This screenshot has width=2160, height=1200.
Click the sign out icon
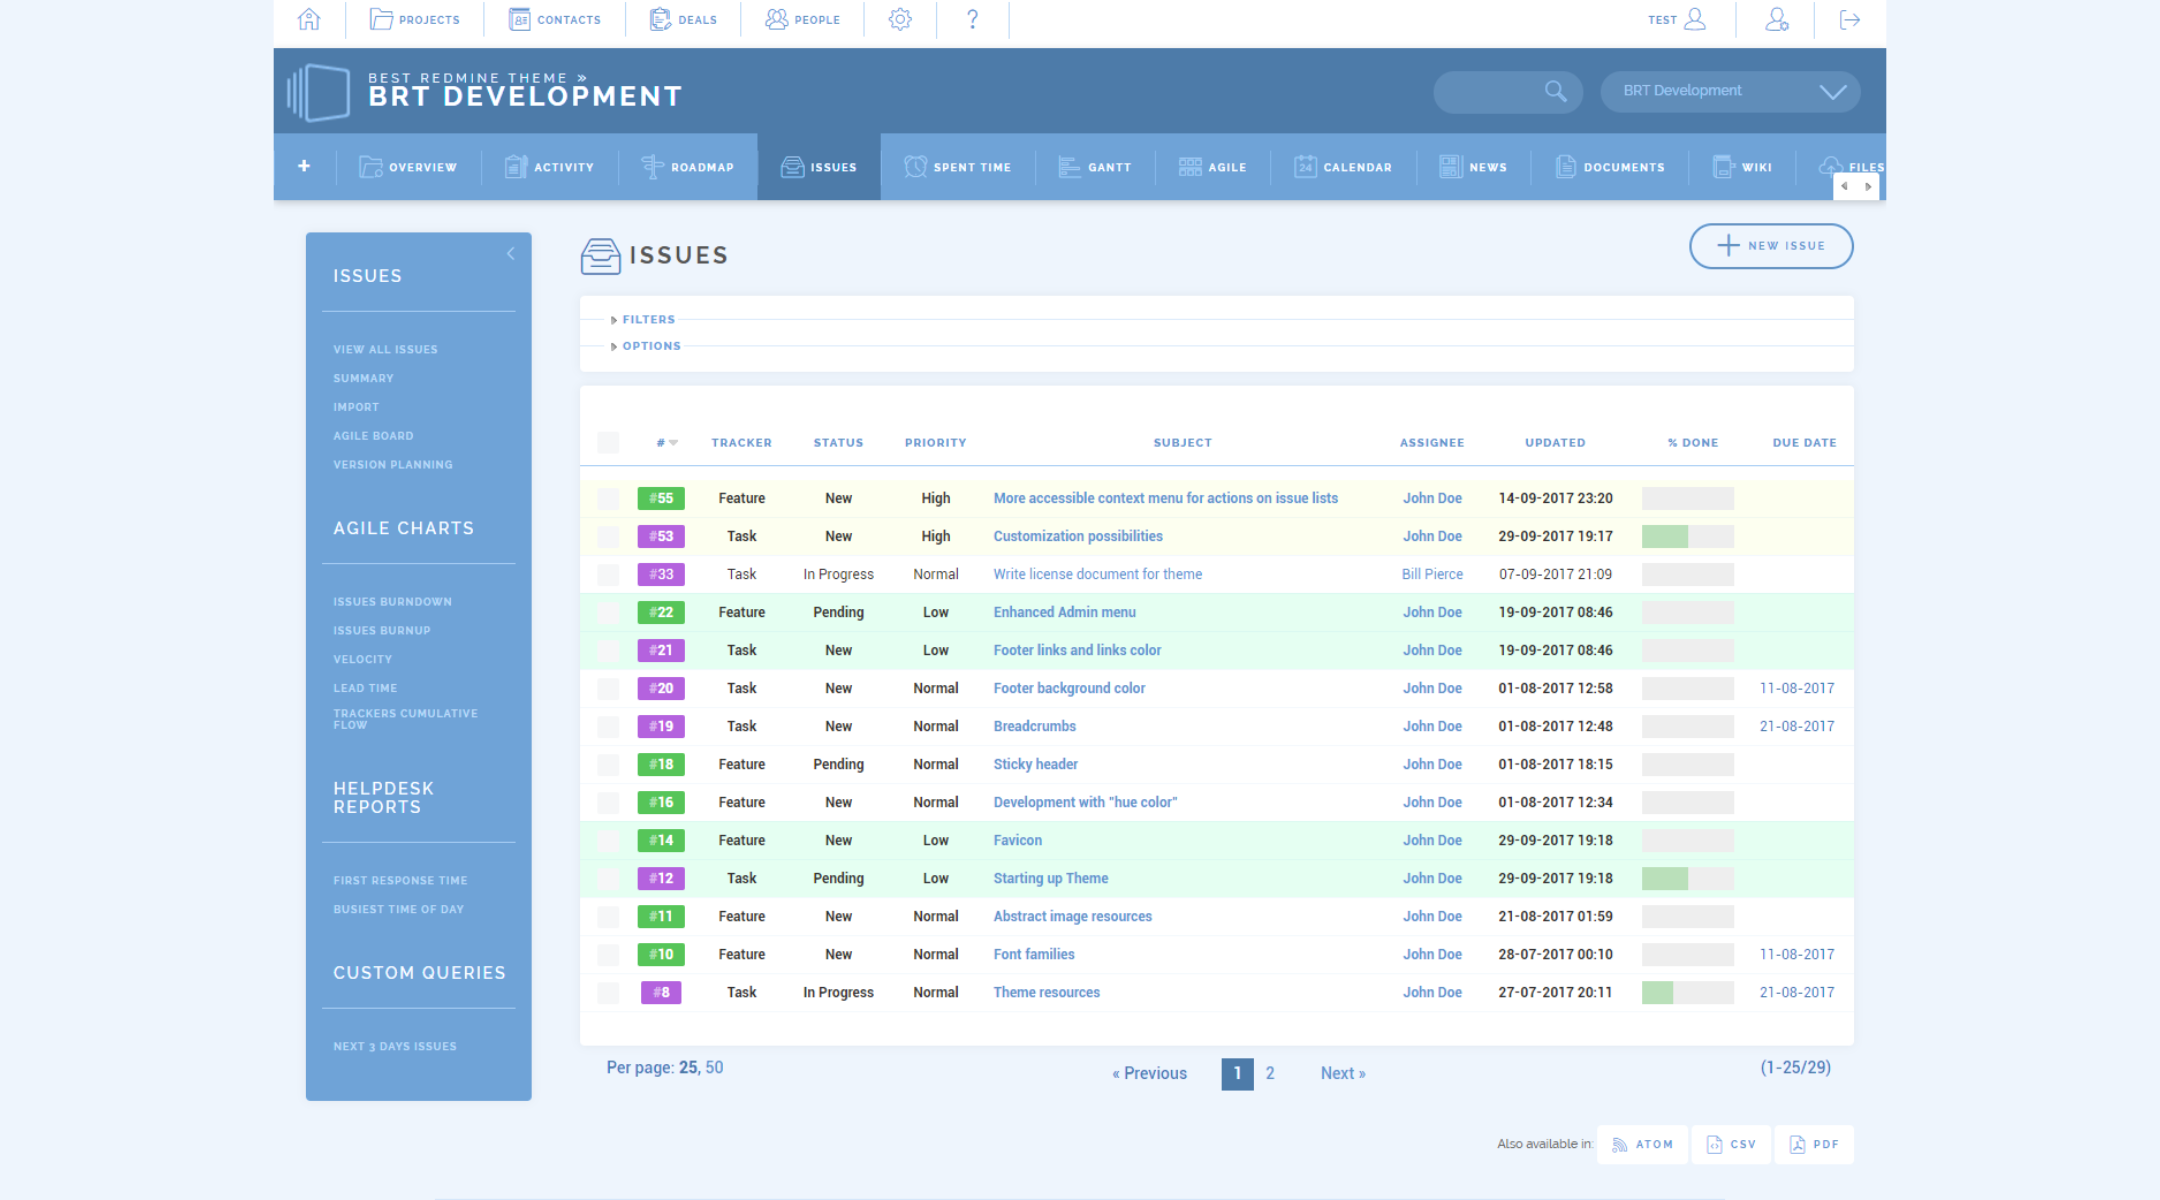[x=1850, y=19]
